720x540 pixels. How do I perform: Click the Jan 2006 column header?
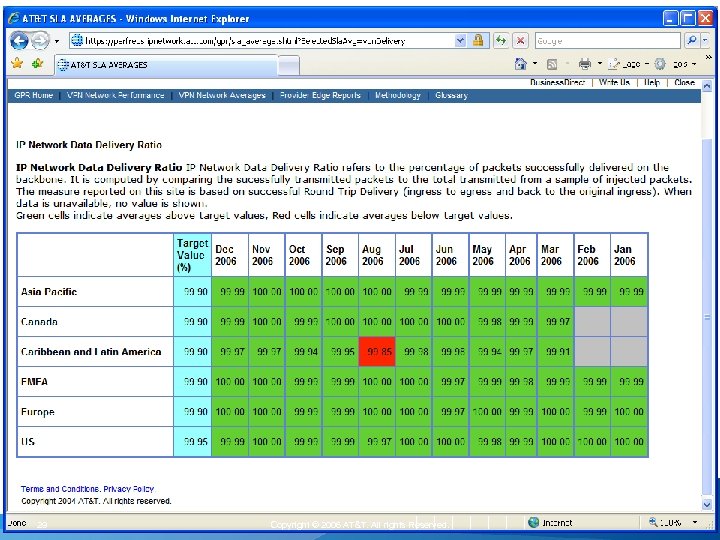[x=629, y=255]
